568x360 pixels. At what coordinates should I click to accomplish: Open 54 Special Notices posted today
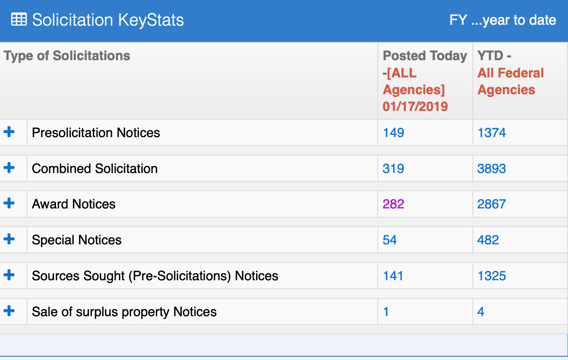point(390,240)
